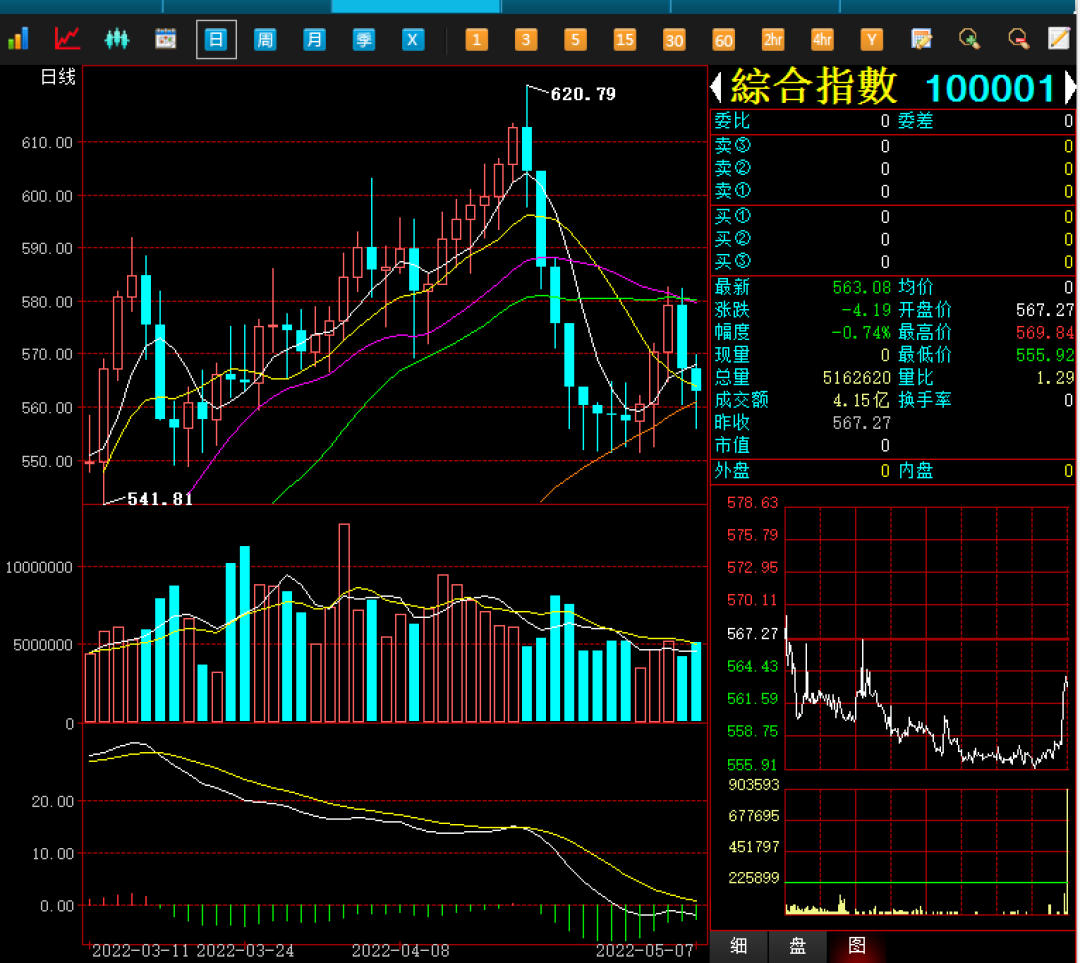This screenshot has width=1080, height=963.
Task: Open the 图 chart tab
Action: tap(857, 946)
